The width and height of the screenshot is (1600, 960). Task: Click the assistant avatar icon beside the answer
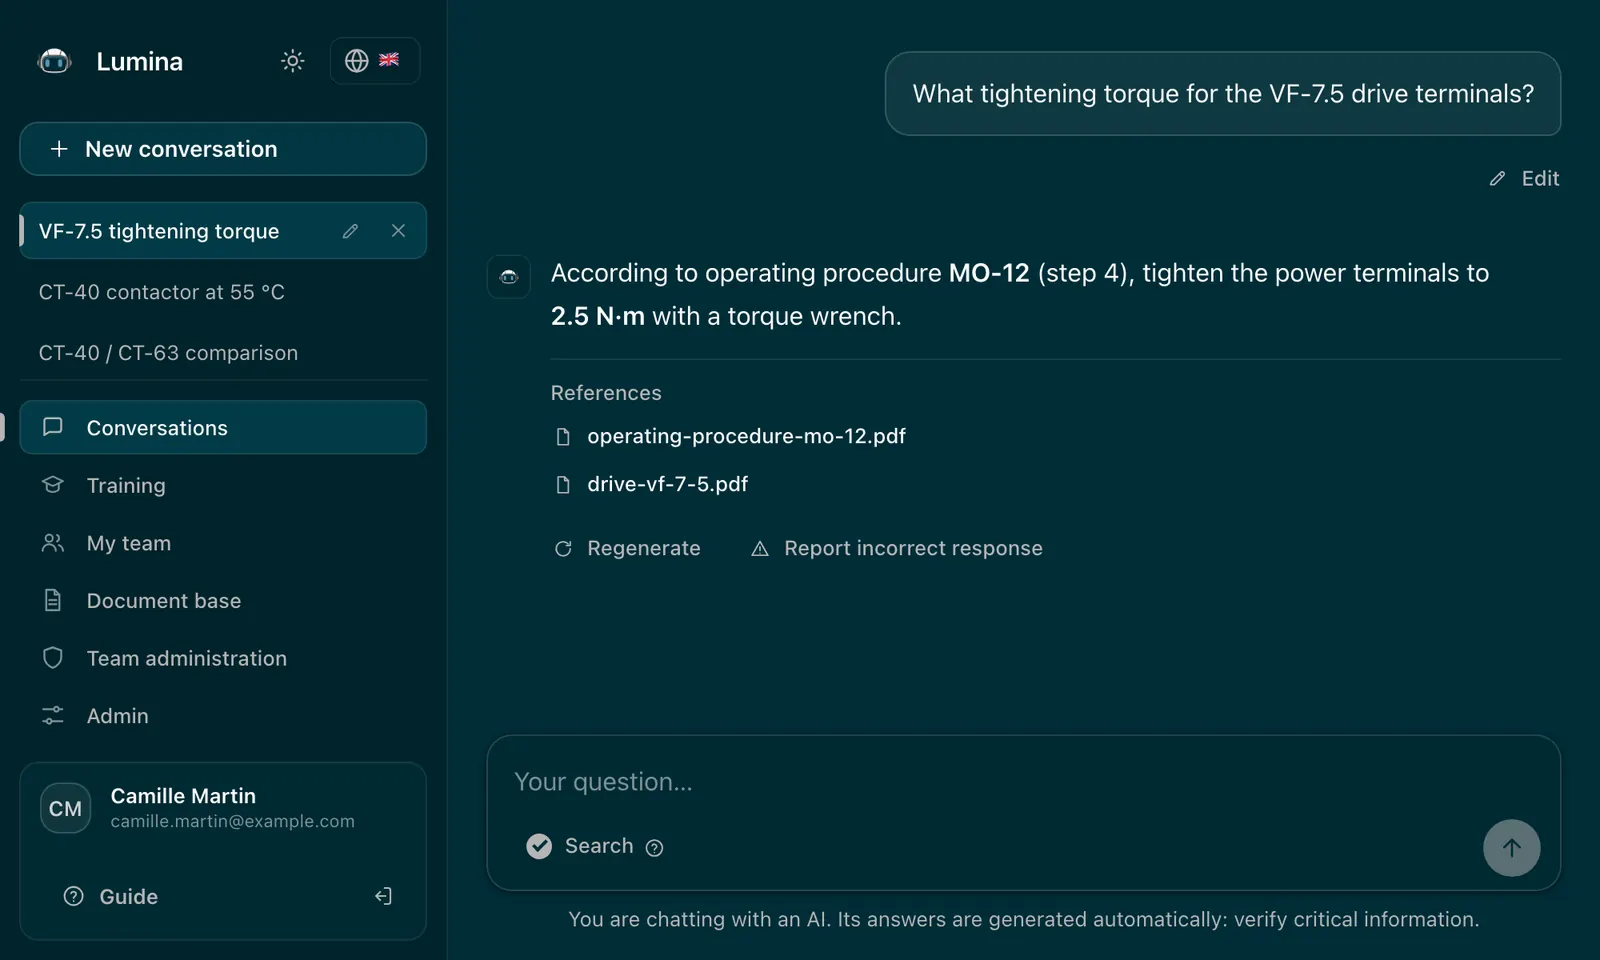(508, 277)
